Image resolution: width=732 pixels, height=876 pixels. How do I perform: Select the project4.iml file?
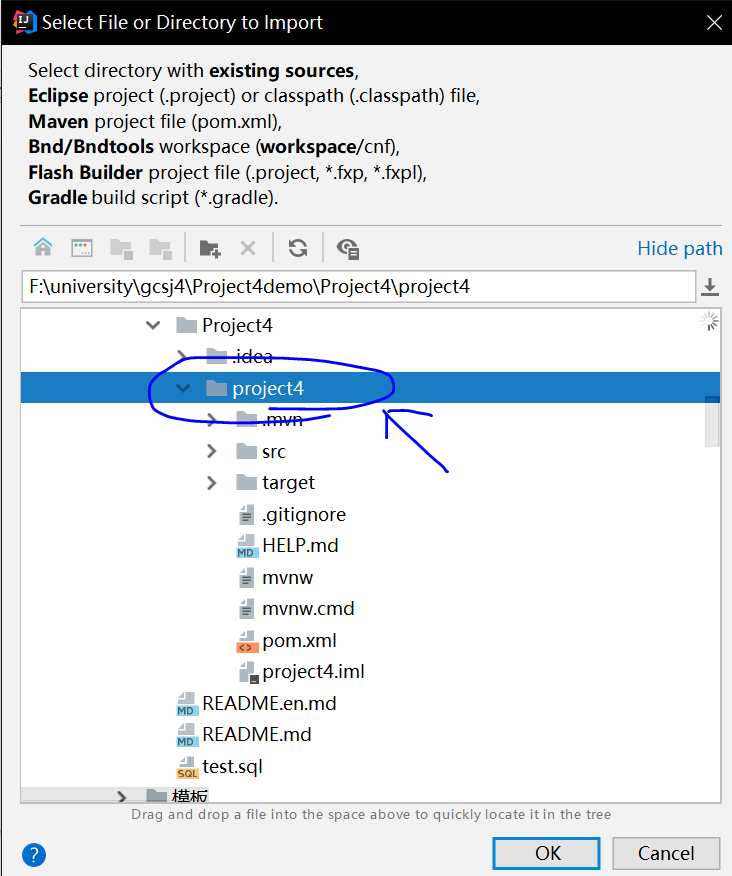(311, 672)
